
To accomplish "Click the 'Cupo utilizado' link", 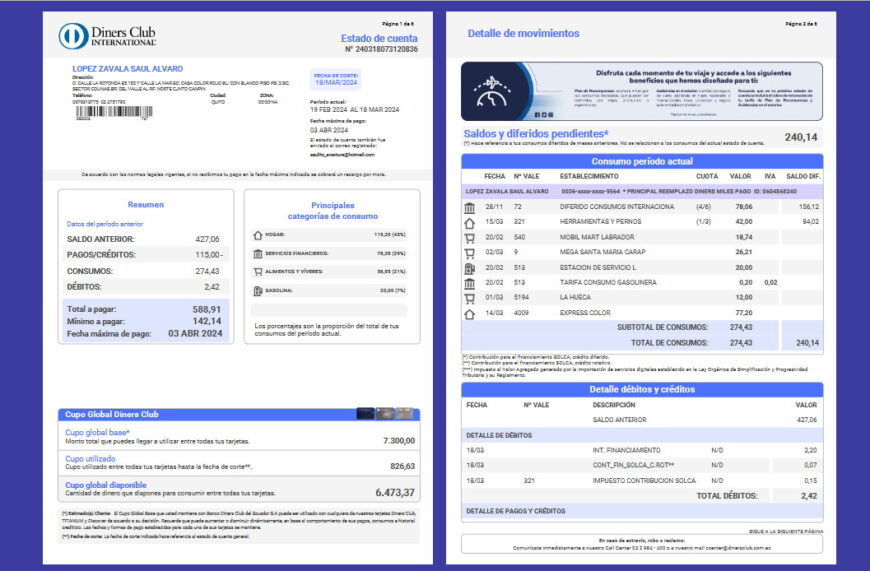I will click(x=90, y=458).
